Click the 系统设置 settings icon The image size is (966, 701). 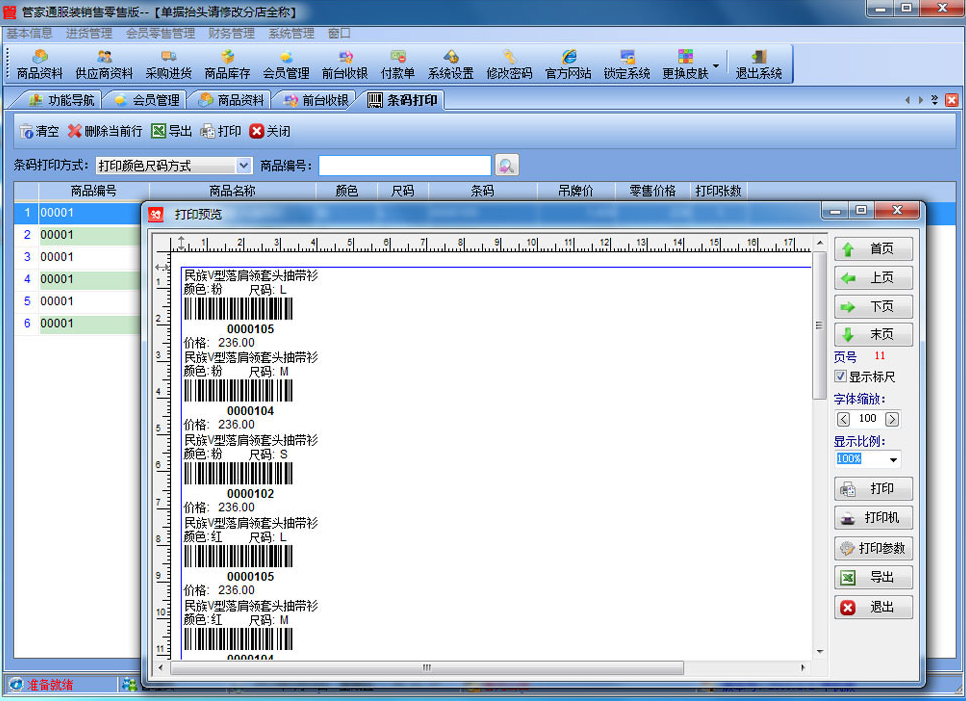[x=450, y=64]
